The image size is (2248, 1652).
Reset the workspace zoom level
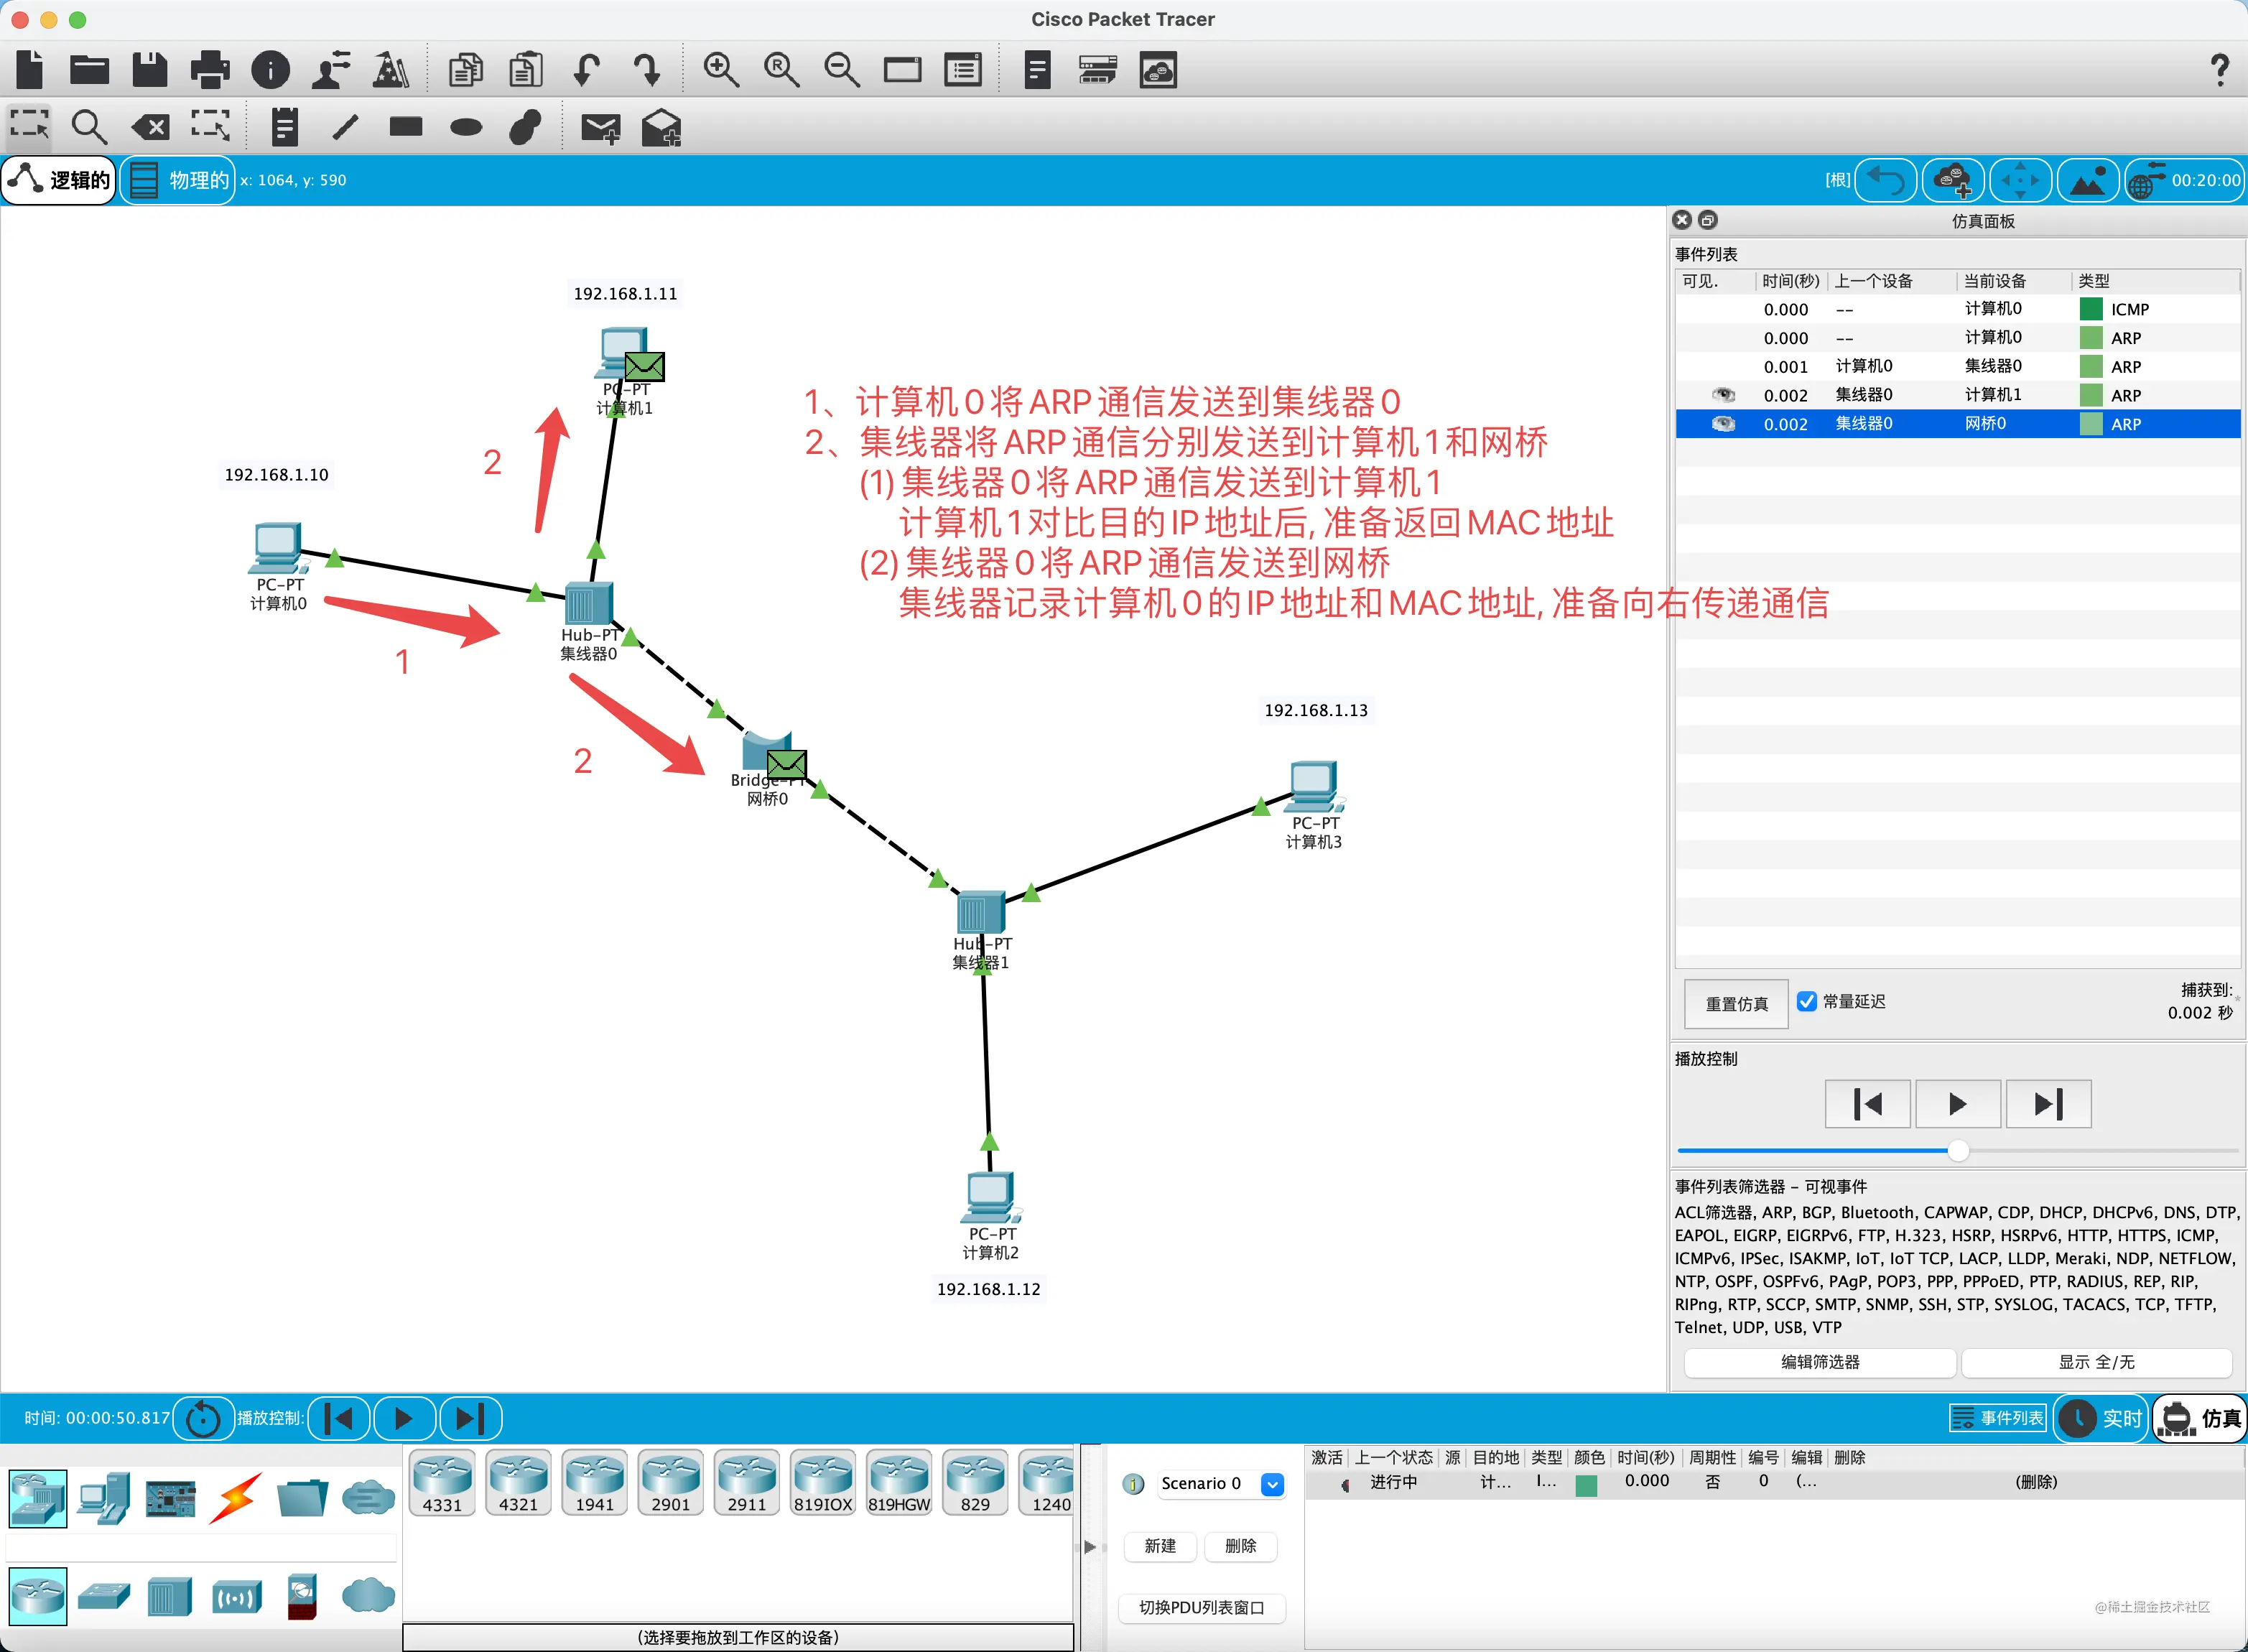tap(781, 70)
